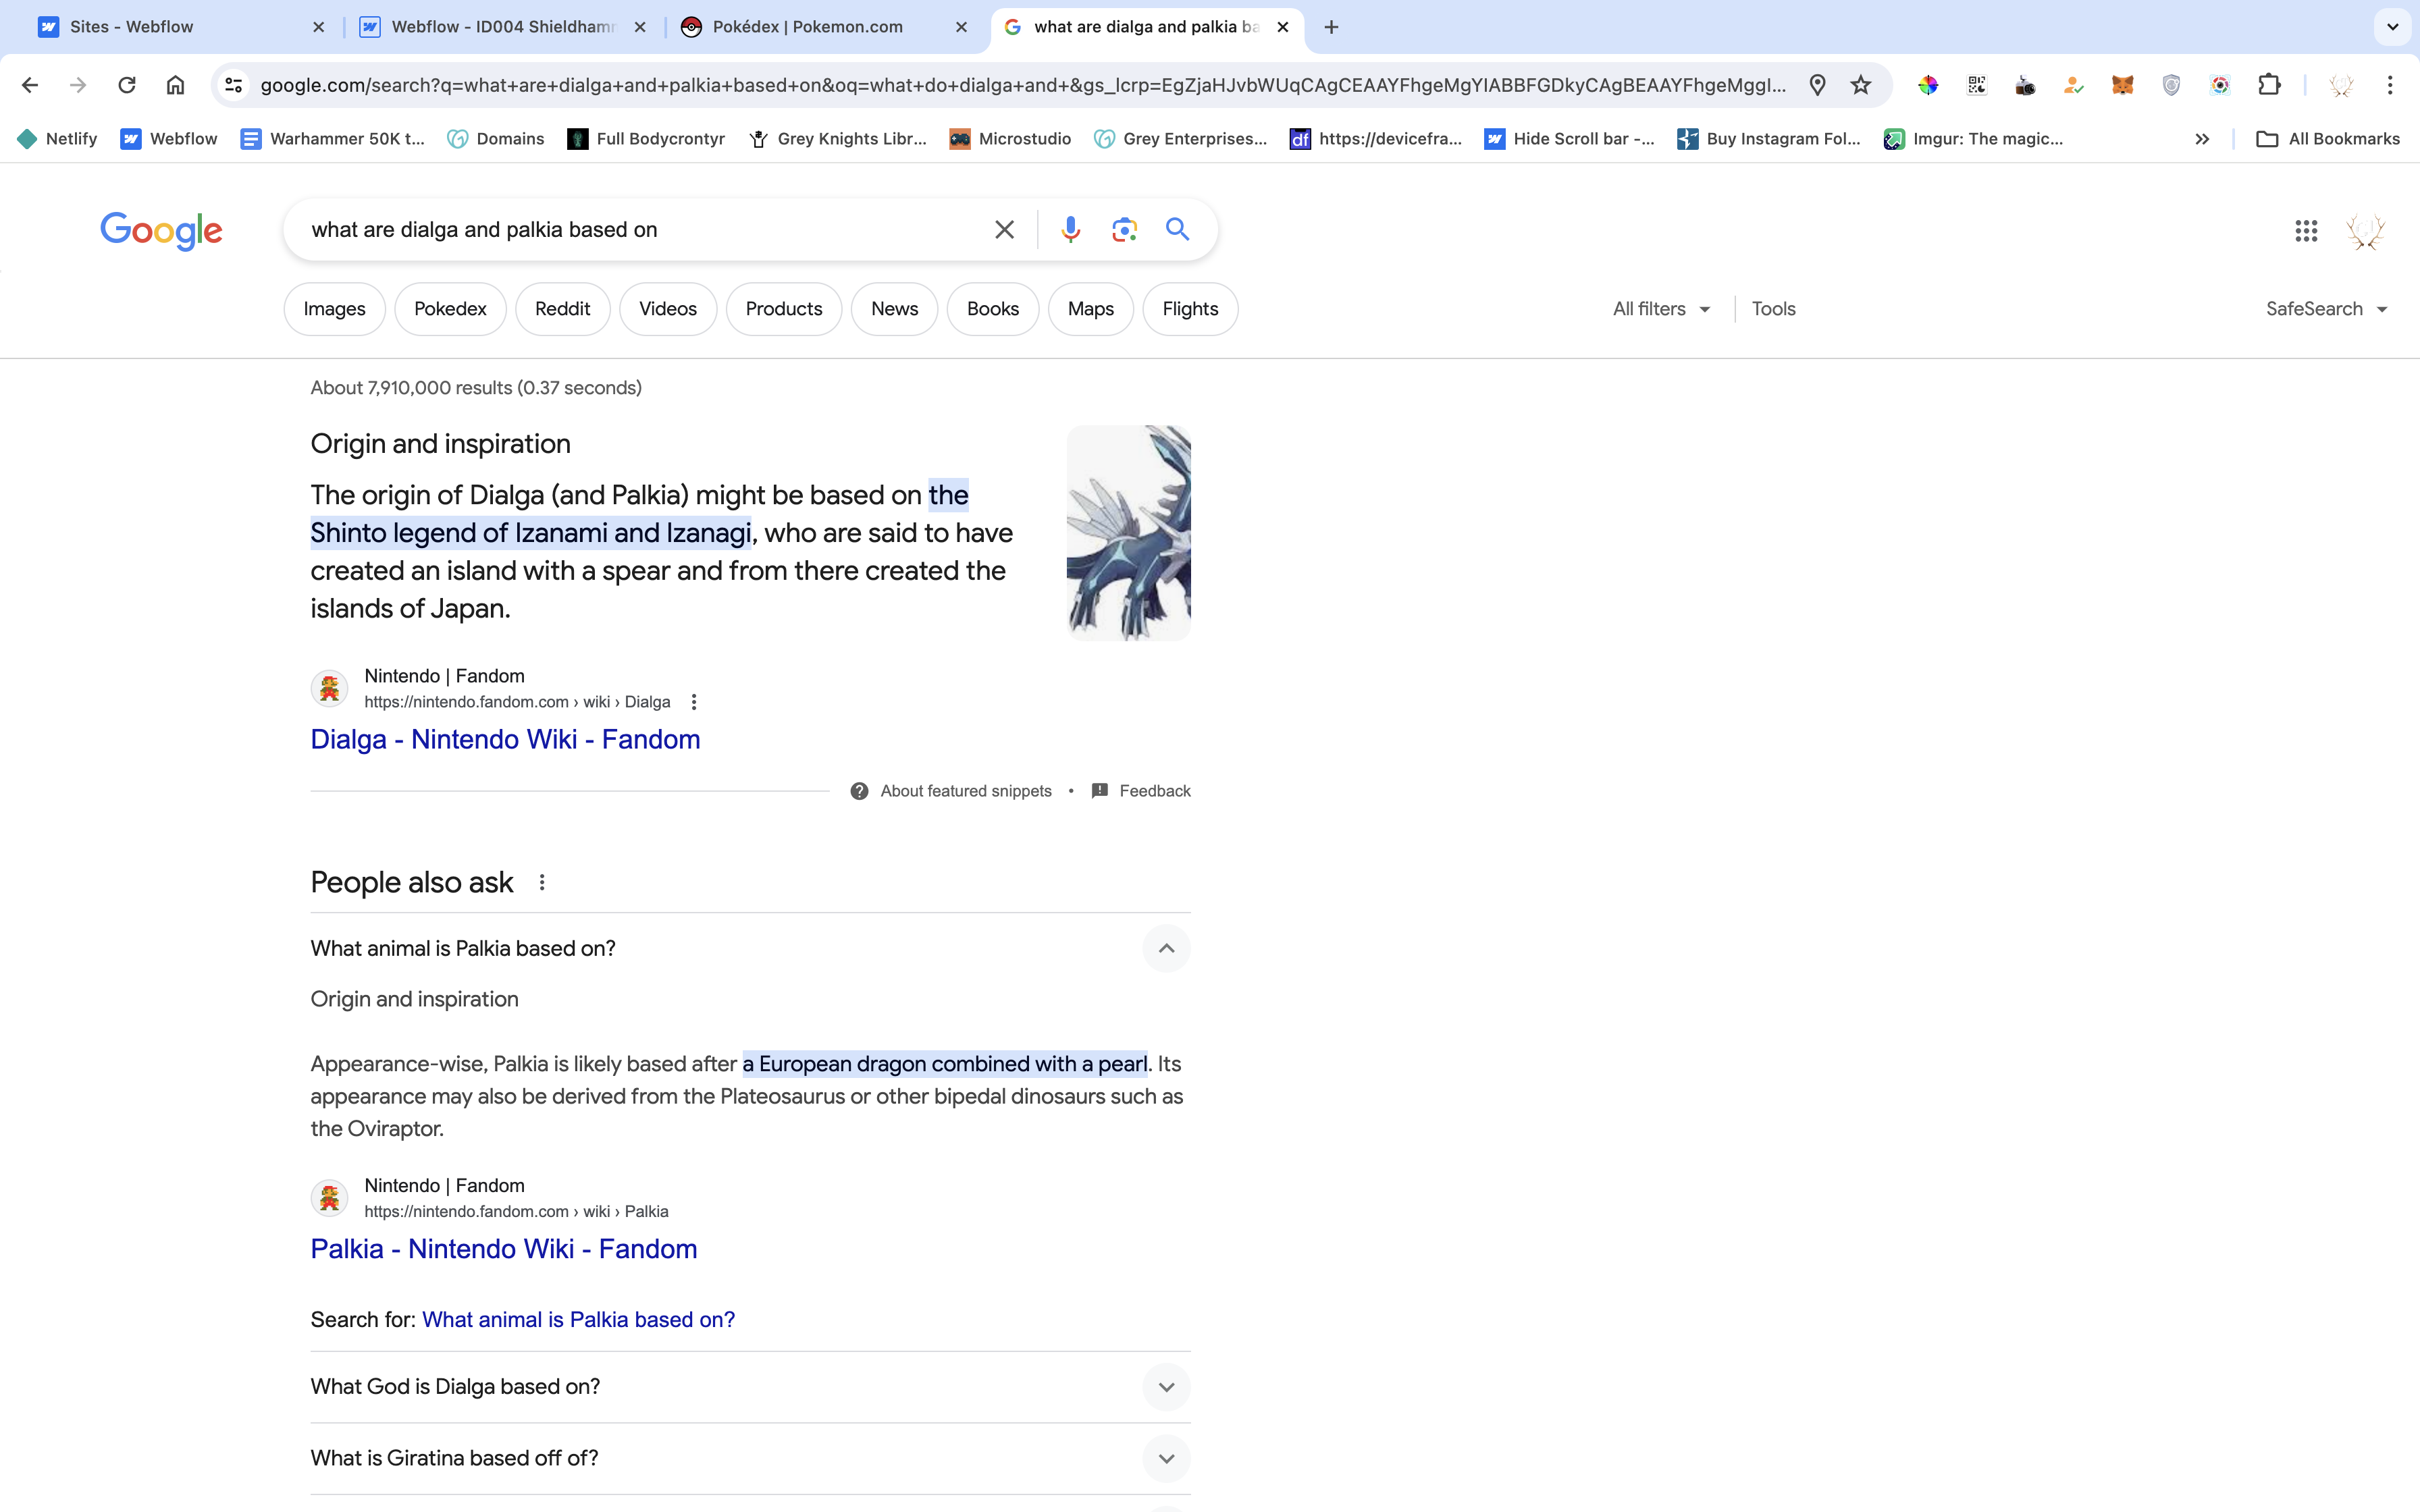Open the SafeSearch dropdown

coord(2326,309)
